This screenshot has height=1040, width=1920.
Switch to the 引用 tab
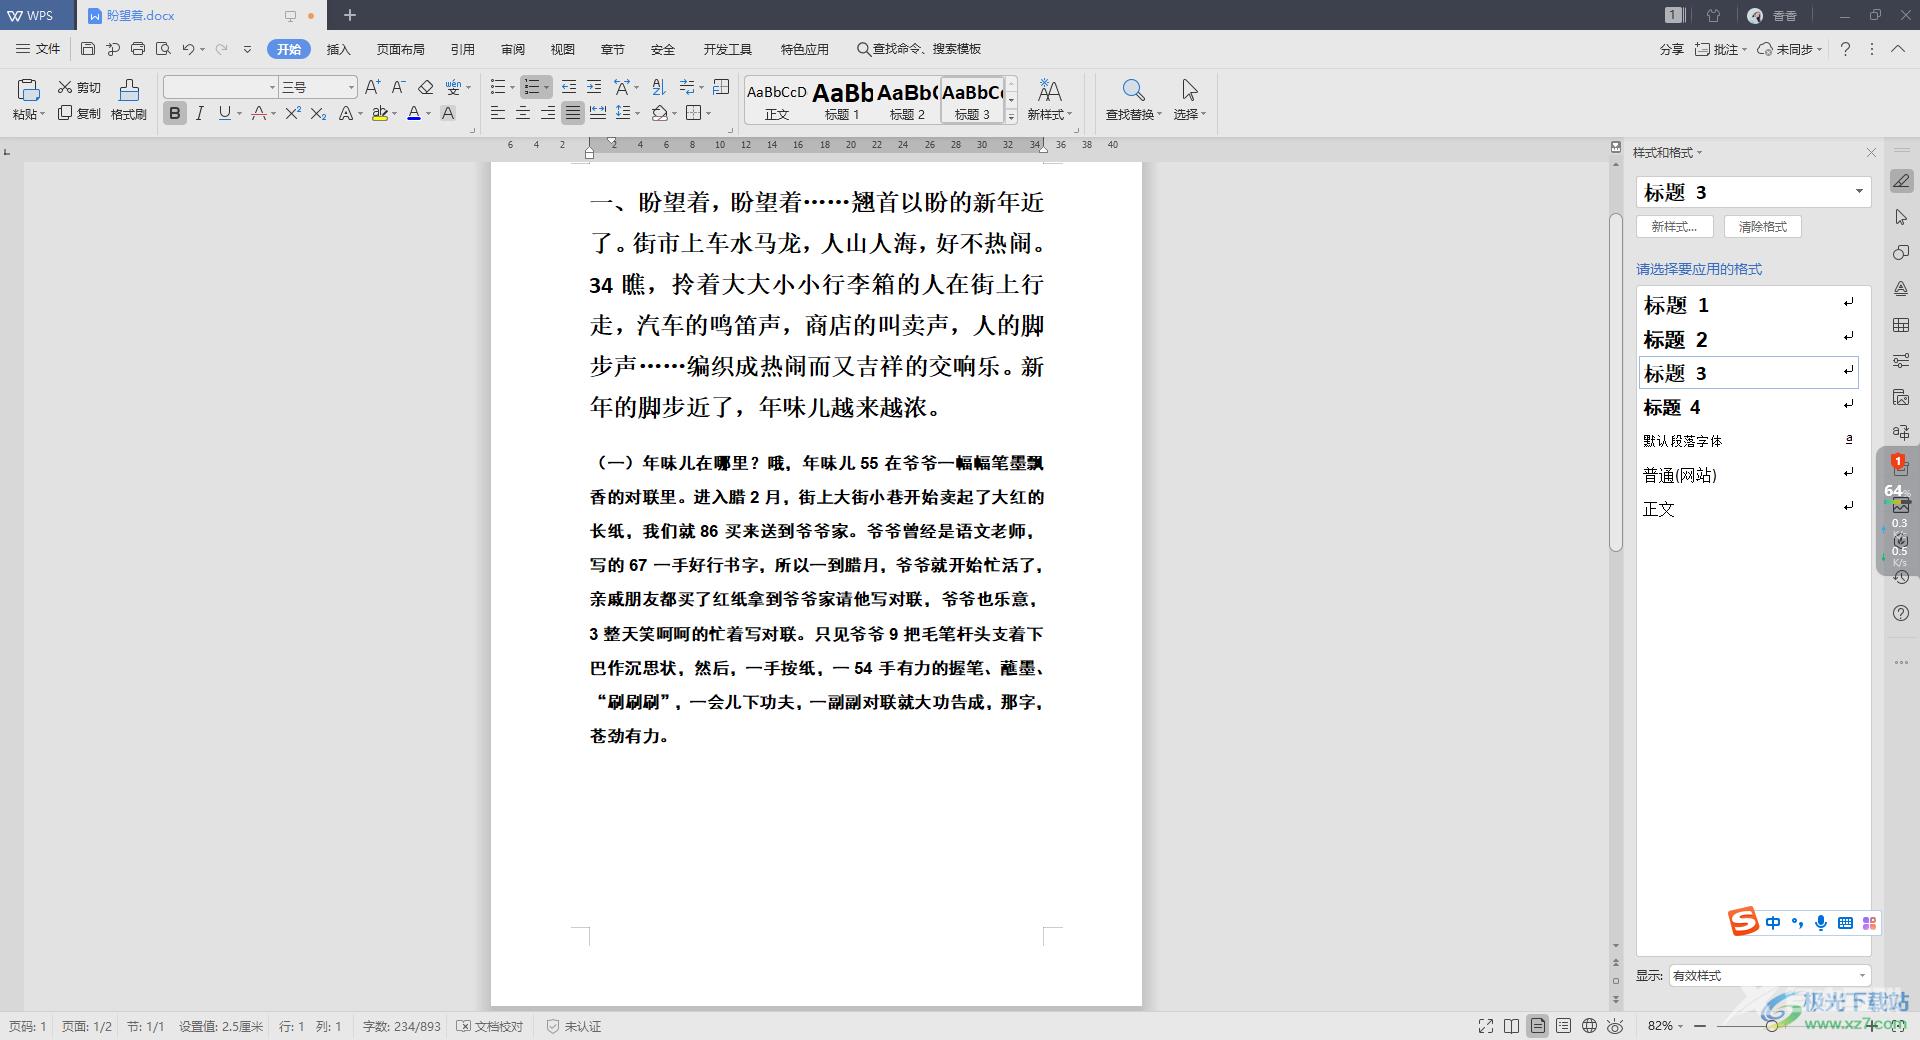[x=463, y=49]
